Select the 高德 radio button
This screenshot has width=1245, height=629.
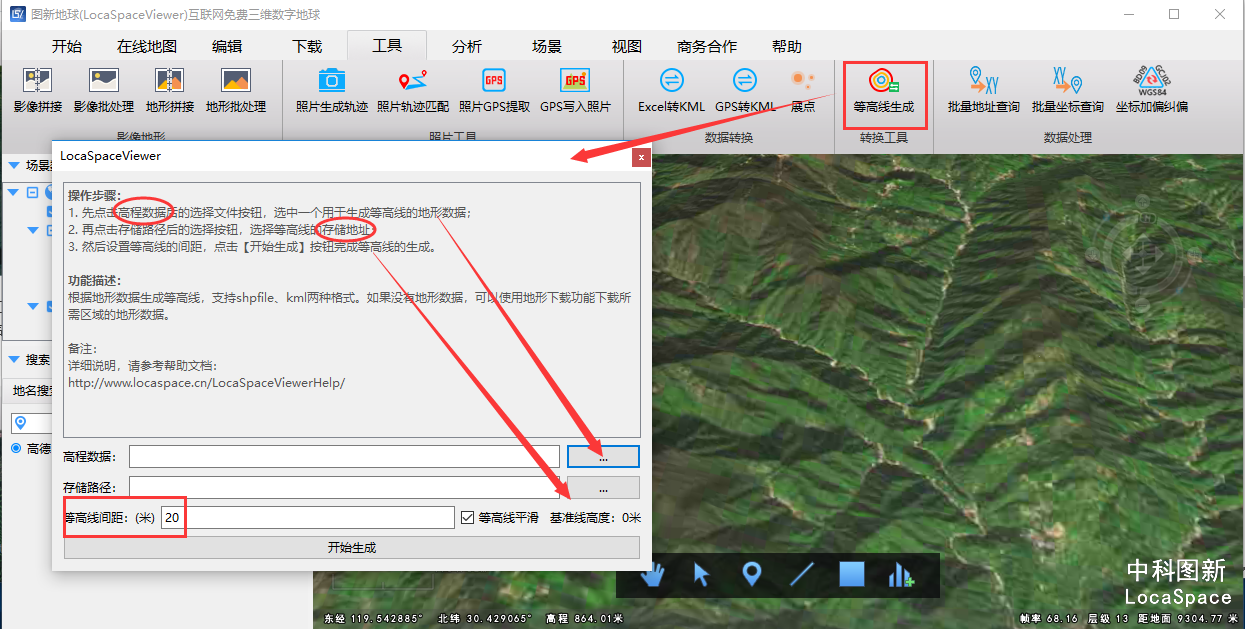click(16, 448)
